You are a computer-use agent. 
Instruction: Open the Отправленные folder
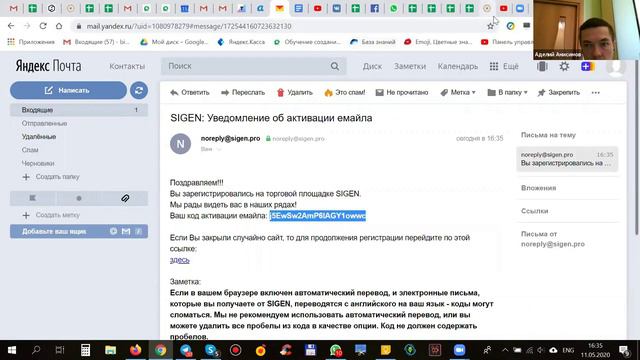[x=44, y=123]
